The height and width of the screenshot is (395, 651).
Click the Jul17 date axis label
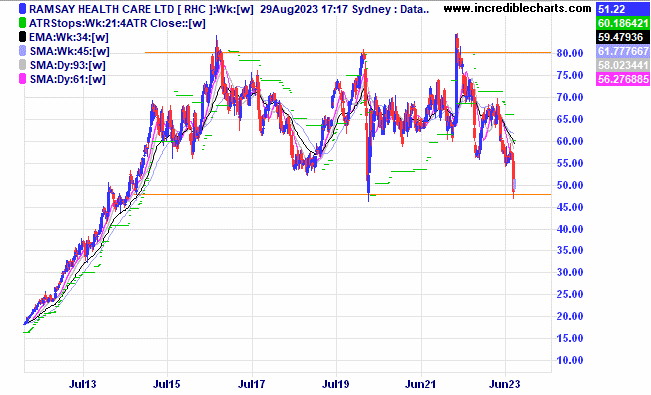251,384
